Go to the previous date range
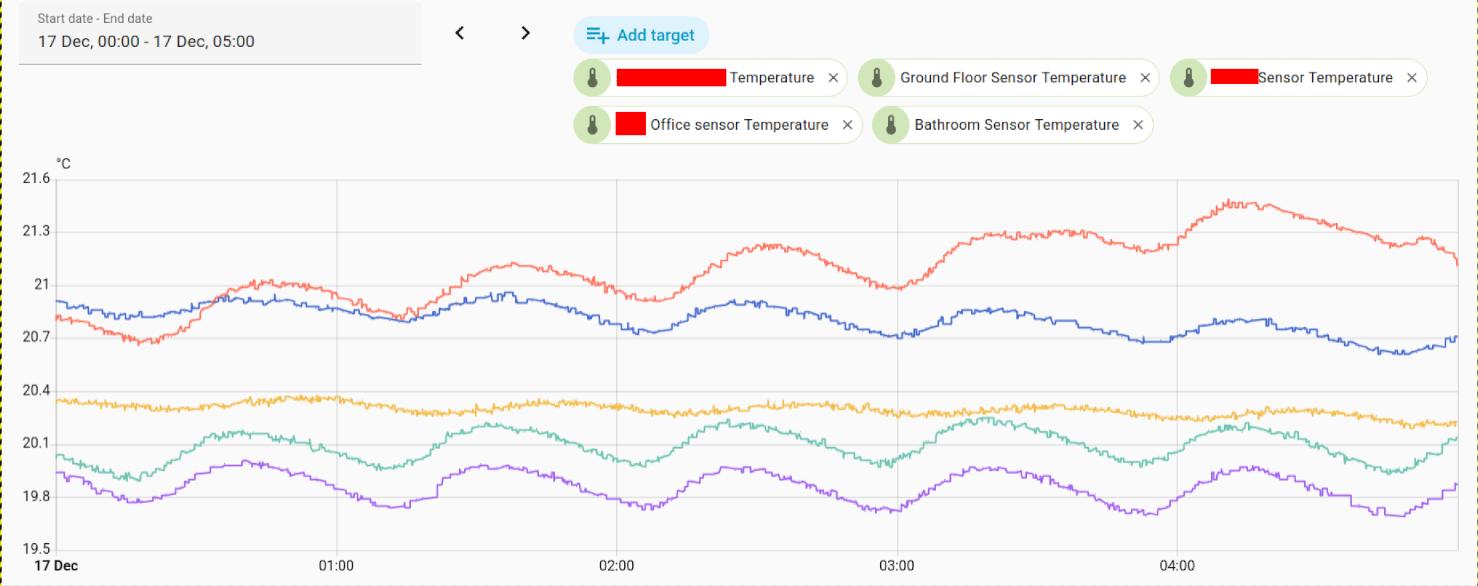 click(x=460, y=33)
